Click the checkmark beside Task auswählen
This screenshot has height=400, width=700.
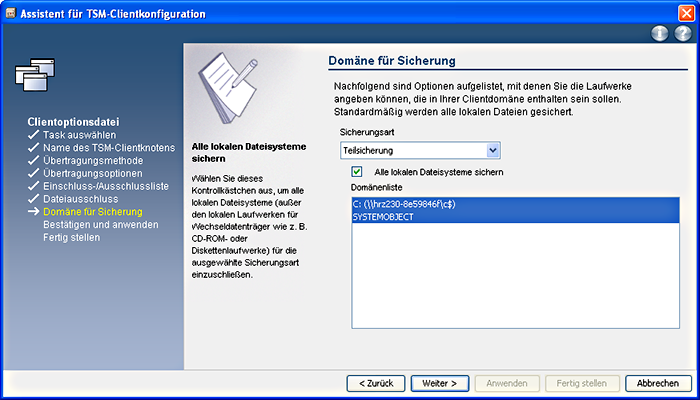click(x=33, y=134)
